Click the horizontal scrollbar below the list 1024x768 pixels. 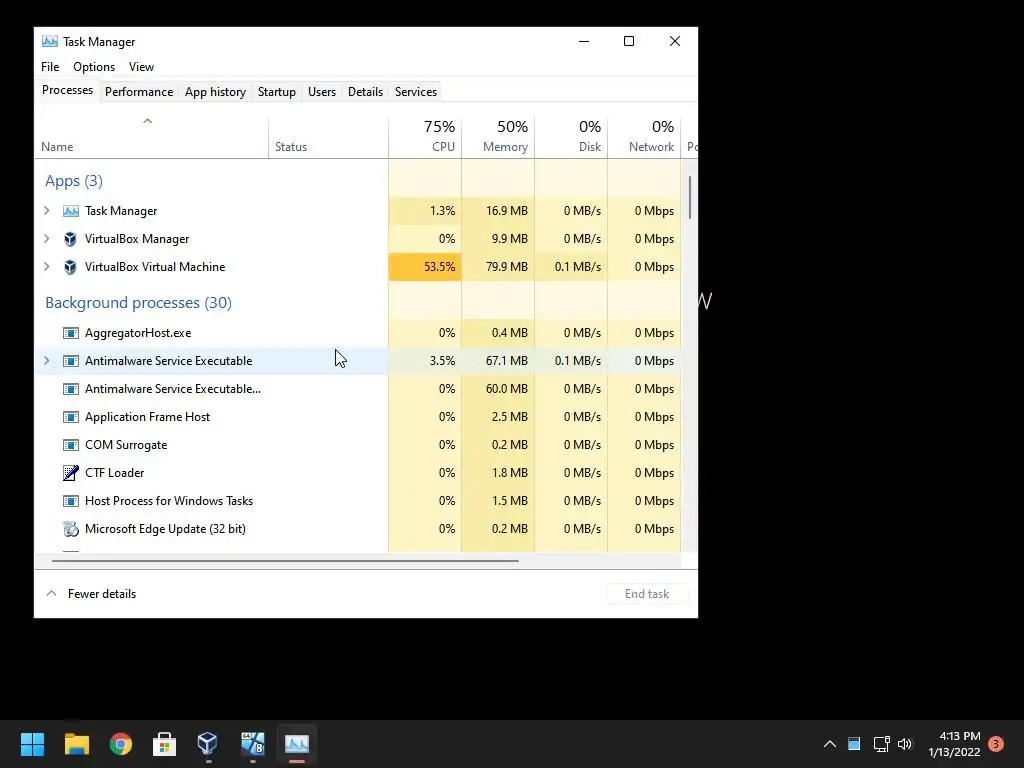pyautogui.click(x=285, y=560)
